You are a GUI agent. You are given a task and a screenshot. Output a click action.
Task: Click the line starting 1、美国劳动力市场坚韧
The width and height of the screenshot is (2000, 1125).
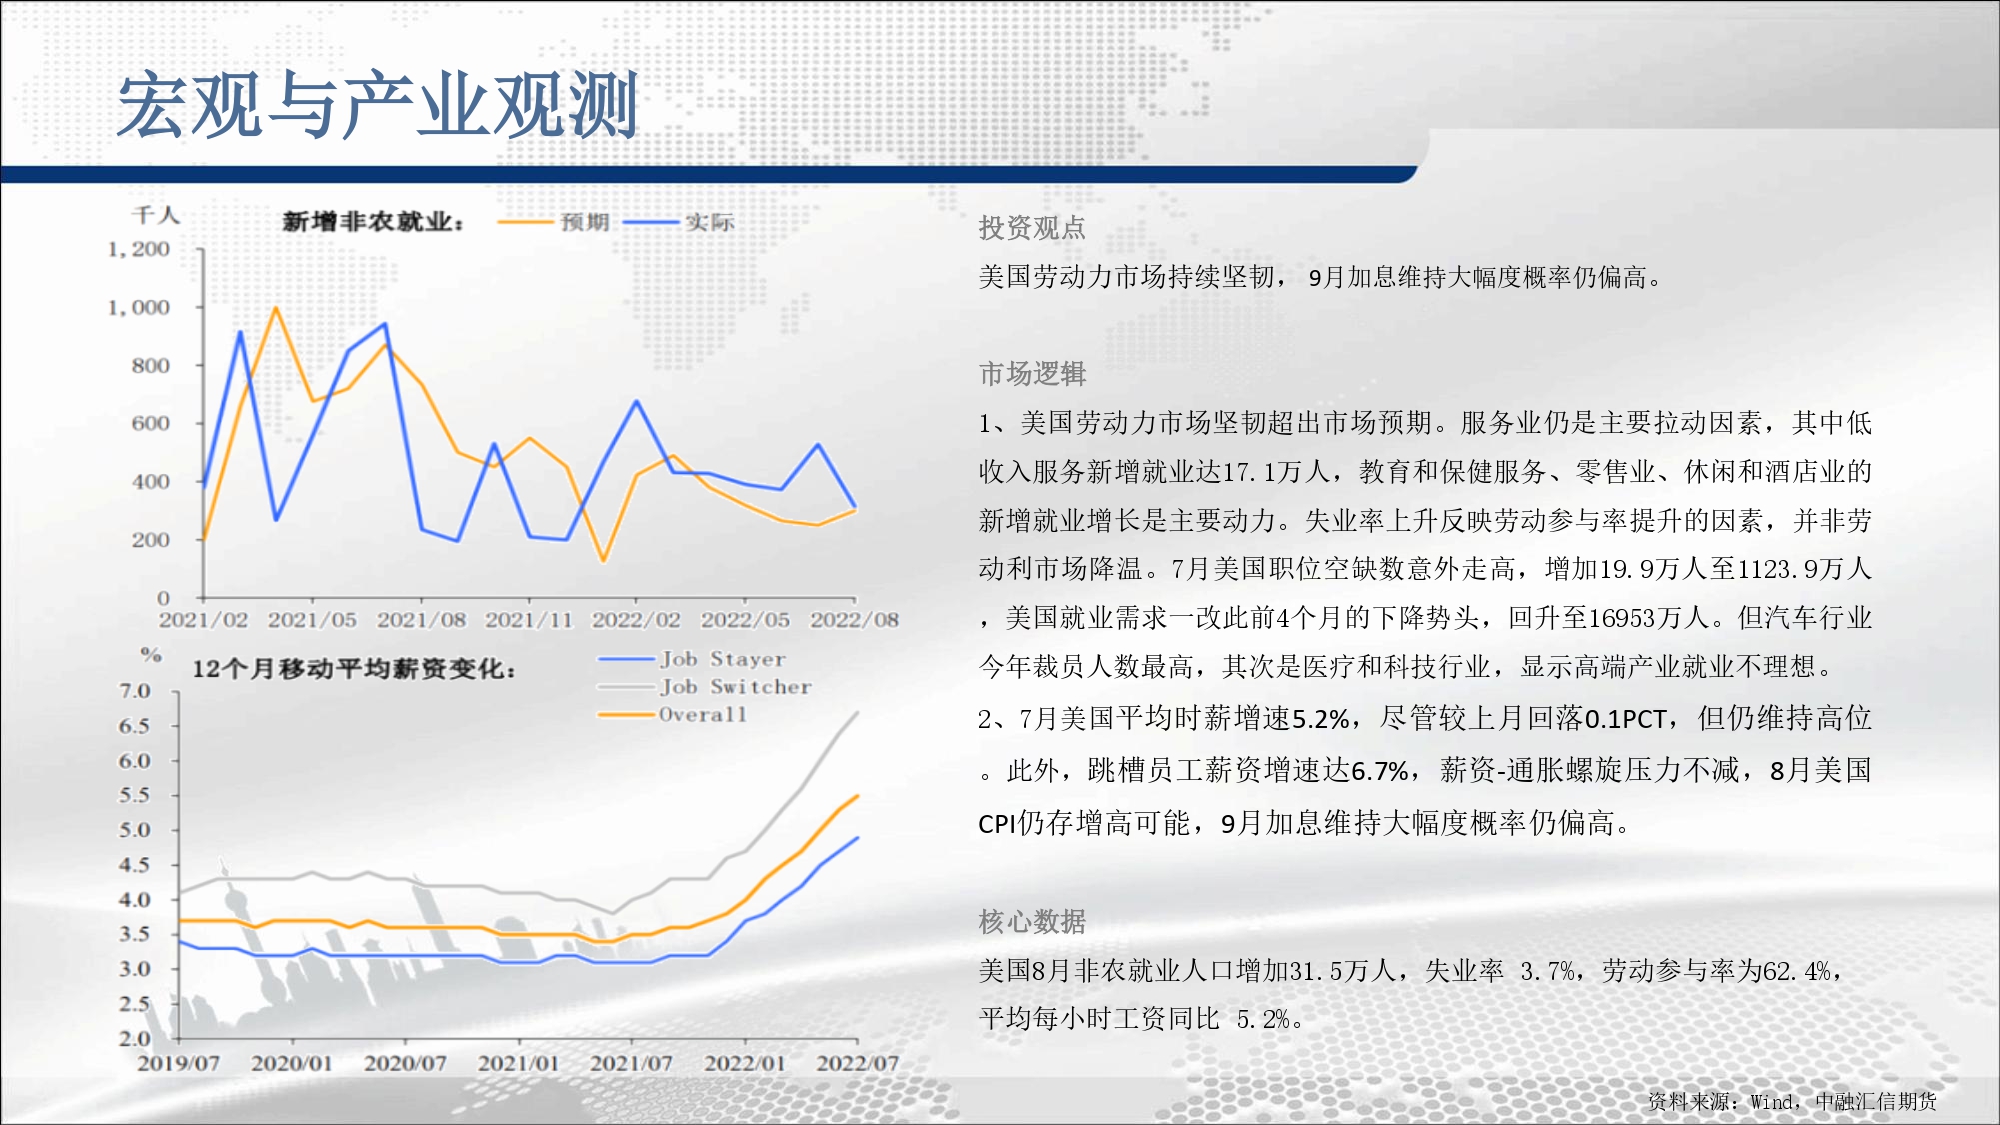pyautogui.click(x=1425, y=423)
